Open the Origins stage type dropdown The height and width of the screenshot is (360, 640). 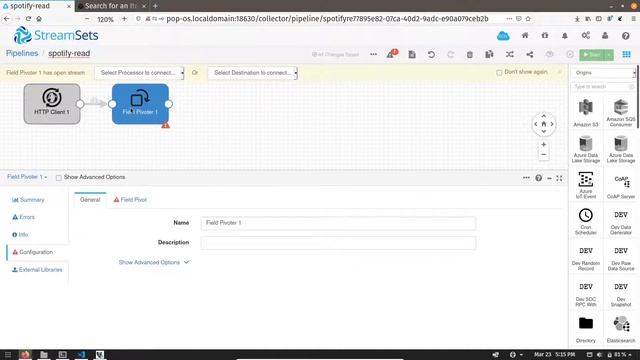[x=603, y=73]
